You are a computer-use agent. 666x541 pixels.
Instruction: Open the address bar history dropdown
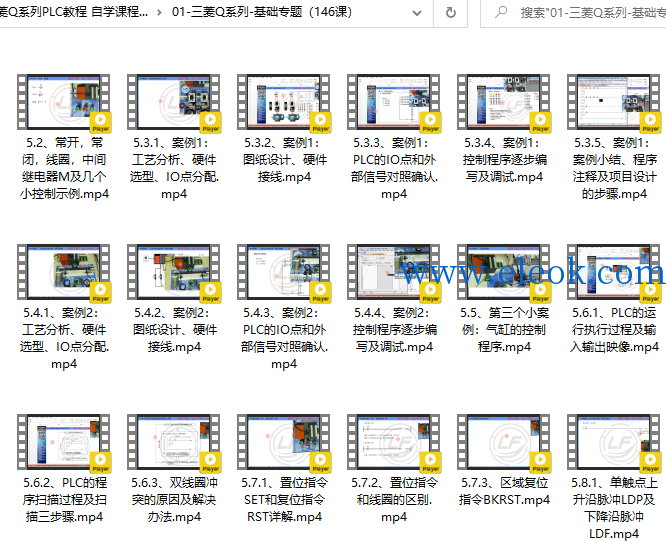417,13
